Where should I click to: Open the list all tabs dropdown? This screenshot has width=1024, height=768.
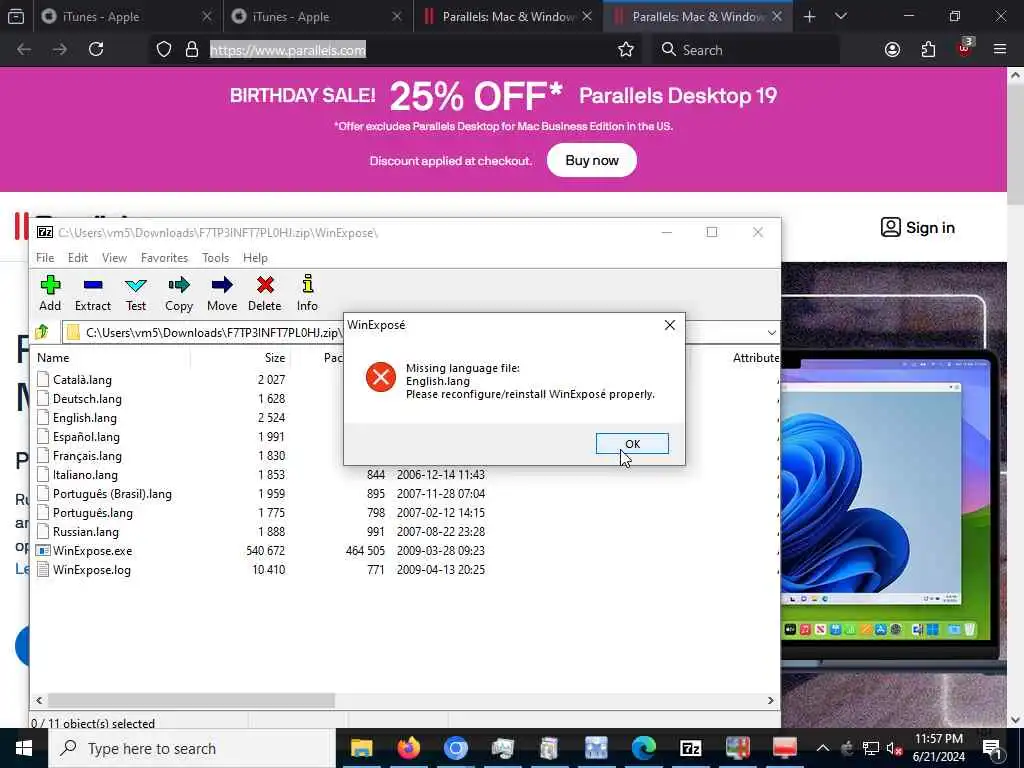[x=841, y=16]
